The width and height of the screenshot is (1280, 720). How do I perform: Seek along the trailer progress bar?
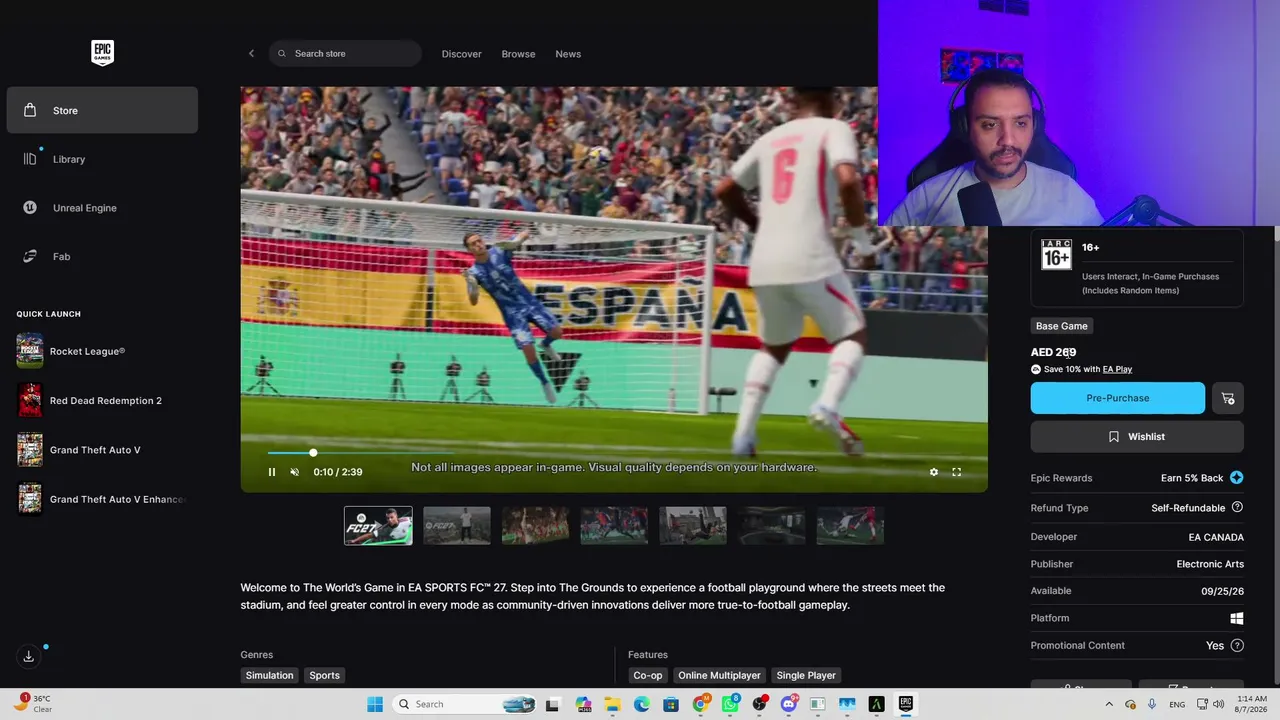click(614, 453)
